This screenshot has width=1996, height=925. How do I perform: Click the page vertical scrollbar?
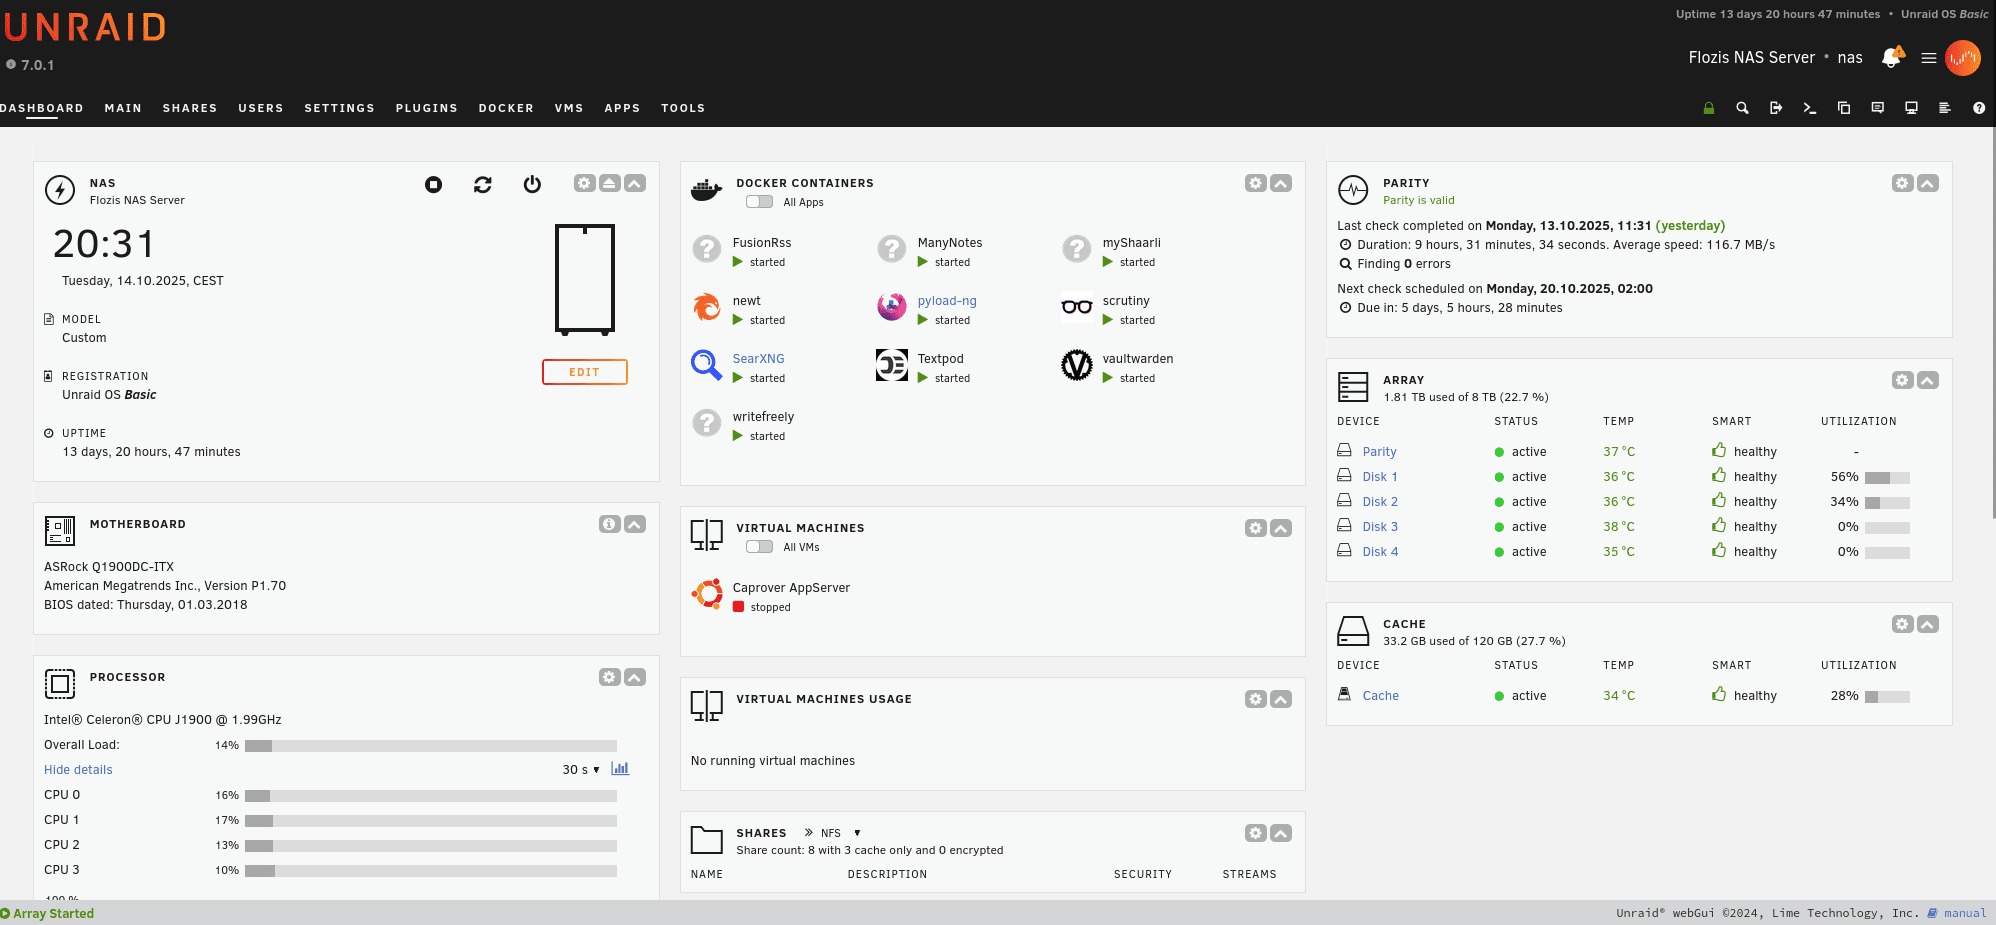click(1993, 322)
